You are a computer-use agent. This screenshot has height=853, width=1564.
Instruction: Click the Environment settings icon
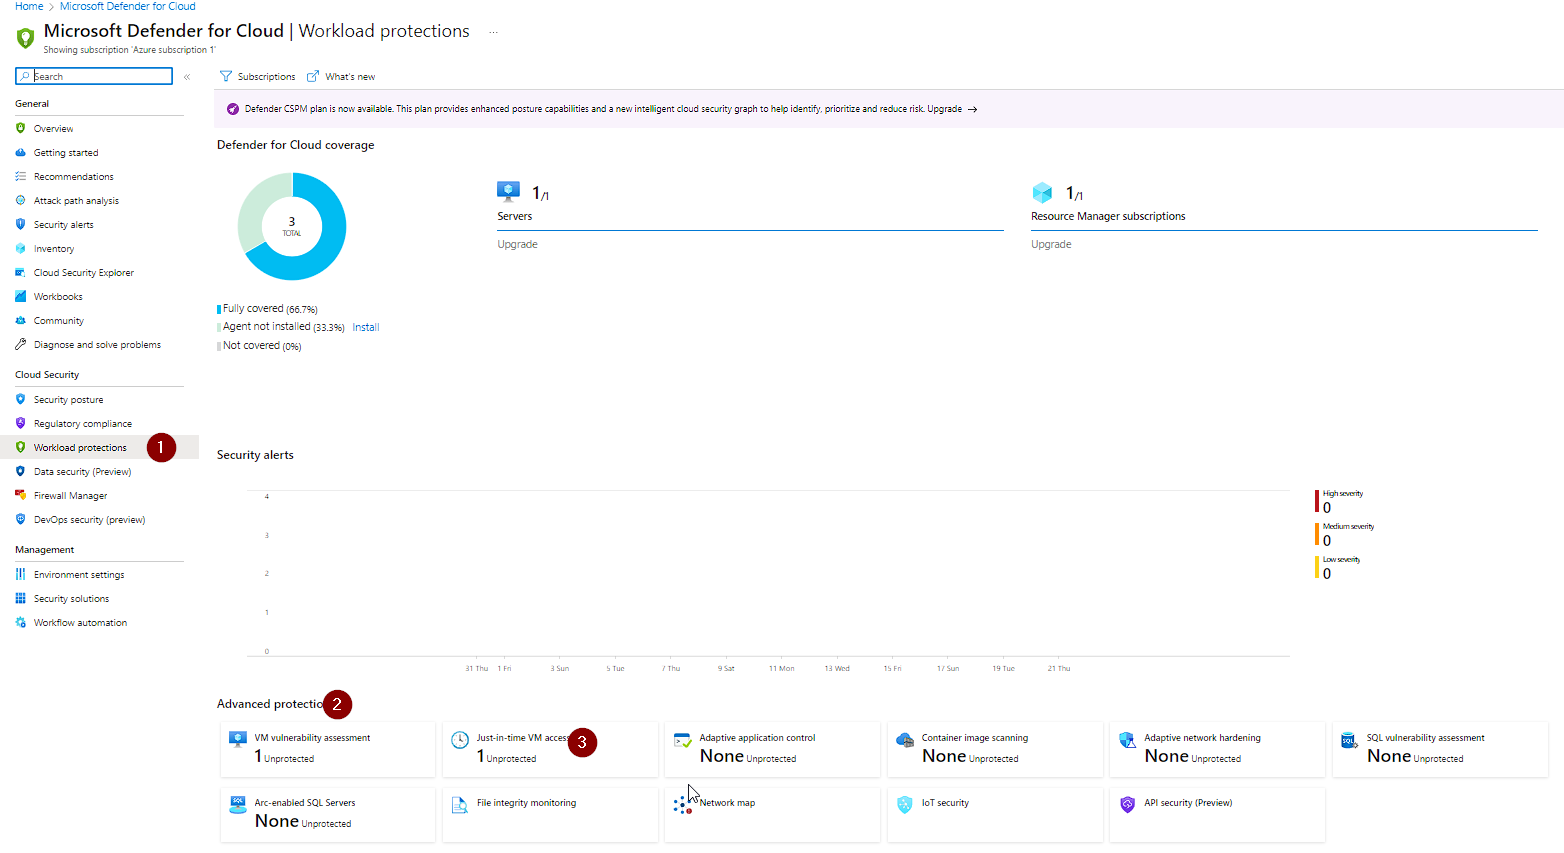tap(20, 574)
